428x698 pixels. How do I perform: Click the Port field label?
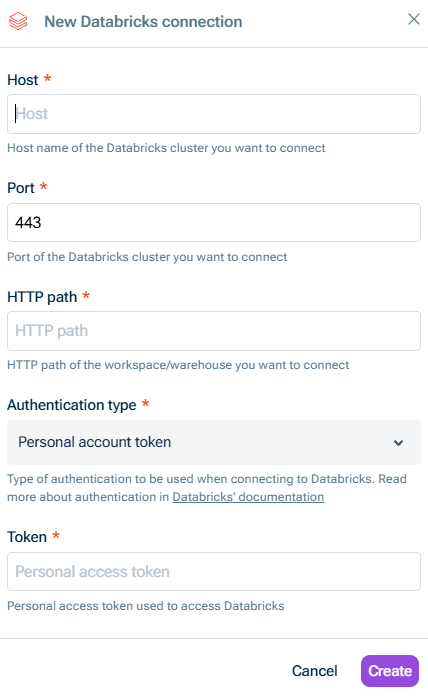click(x=20, y=188)
